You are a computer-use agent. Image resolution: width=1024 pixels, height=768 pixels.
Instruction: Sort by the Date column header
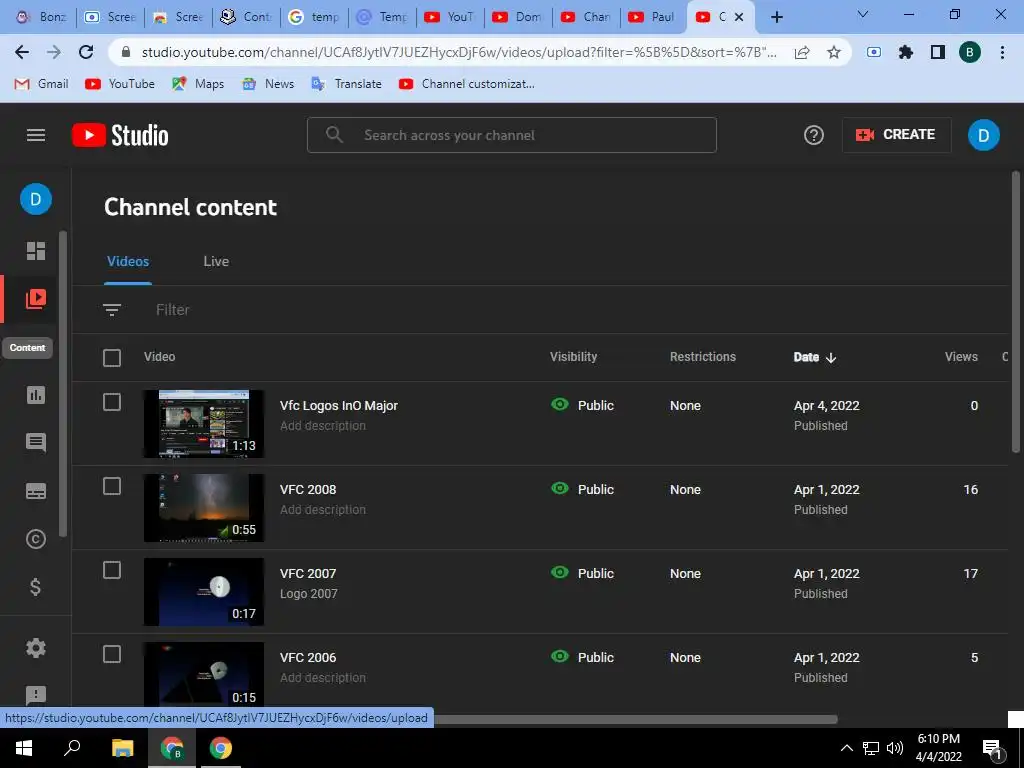click(814, 357)
